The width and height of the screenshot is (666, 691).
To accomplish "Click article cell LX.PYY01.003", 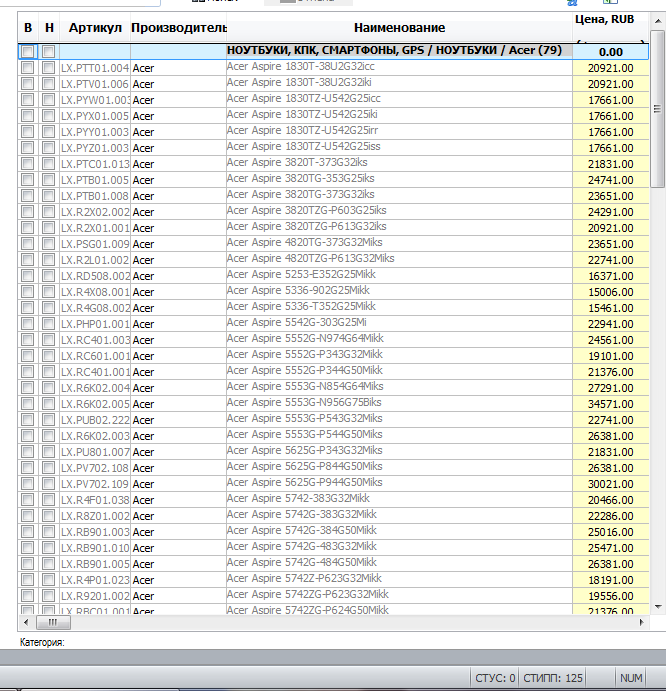I will tap(95, 132).
